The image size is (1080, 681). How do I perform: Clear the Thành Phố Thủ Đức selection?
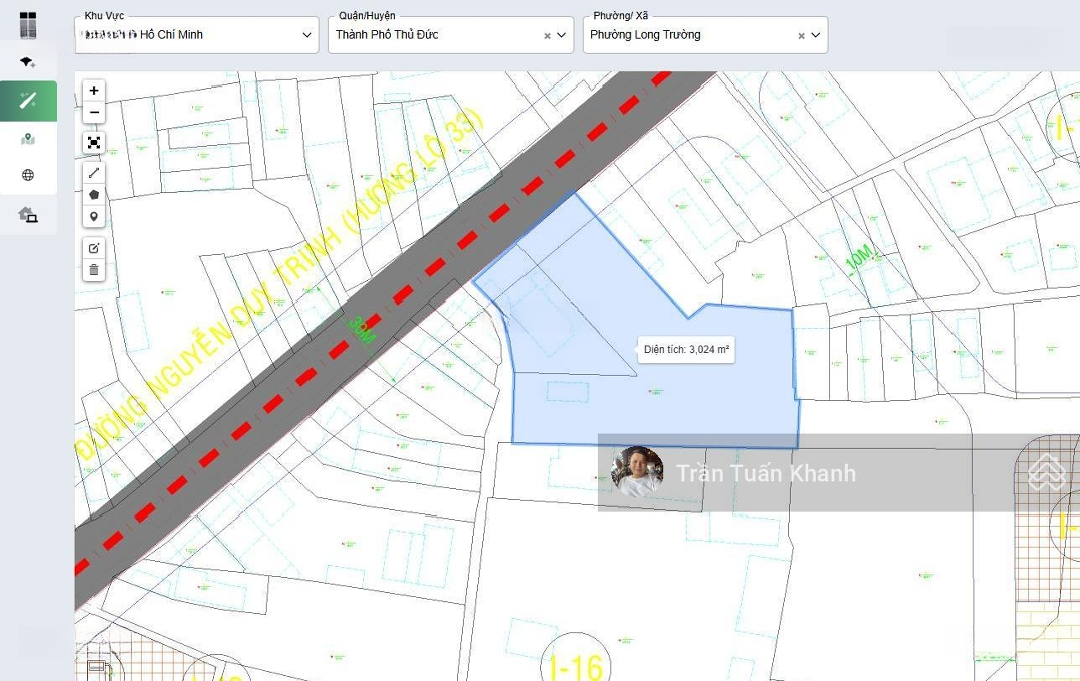pyautogui.click(x=547, y=36)
